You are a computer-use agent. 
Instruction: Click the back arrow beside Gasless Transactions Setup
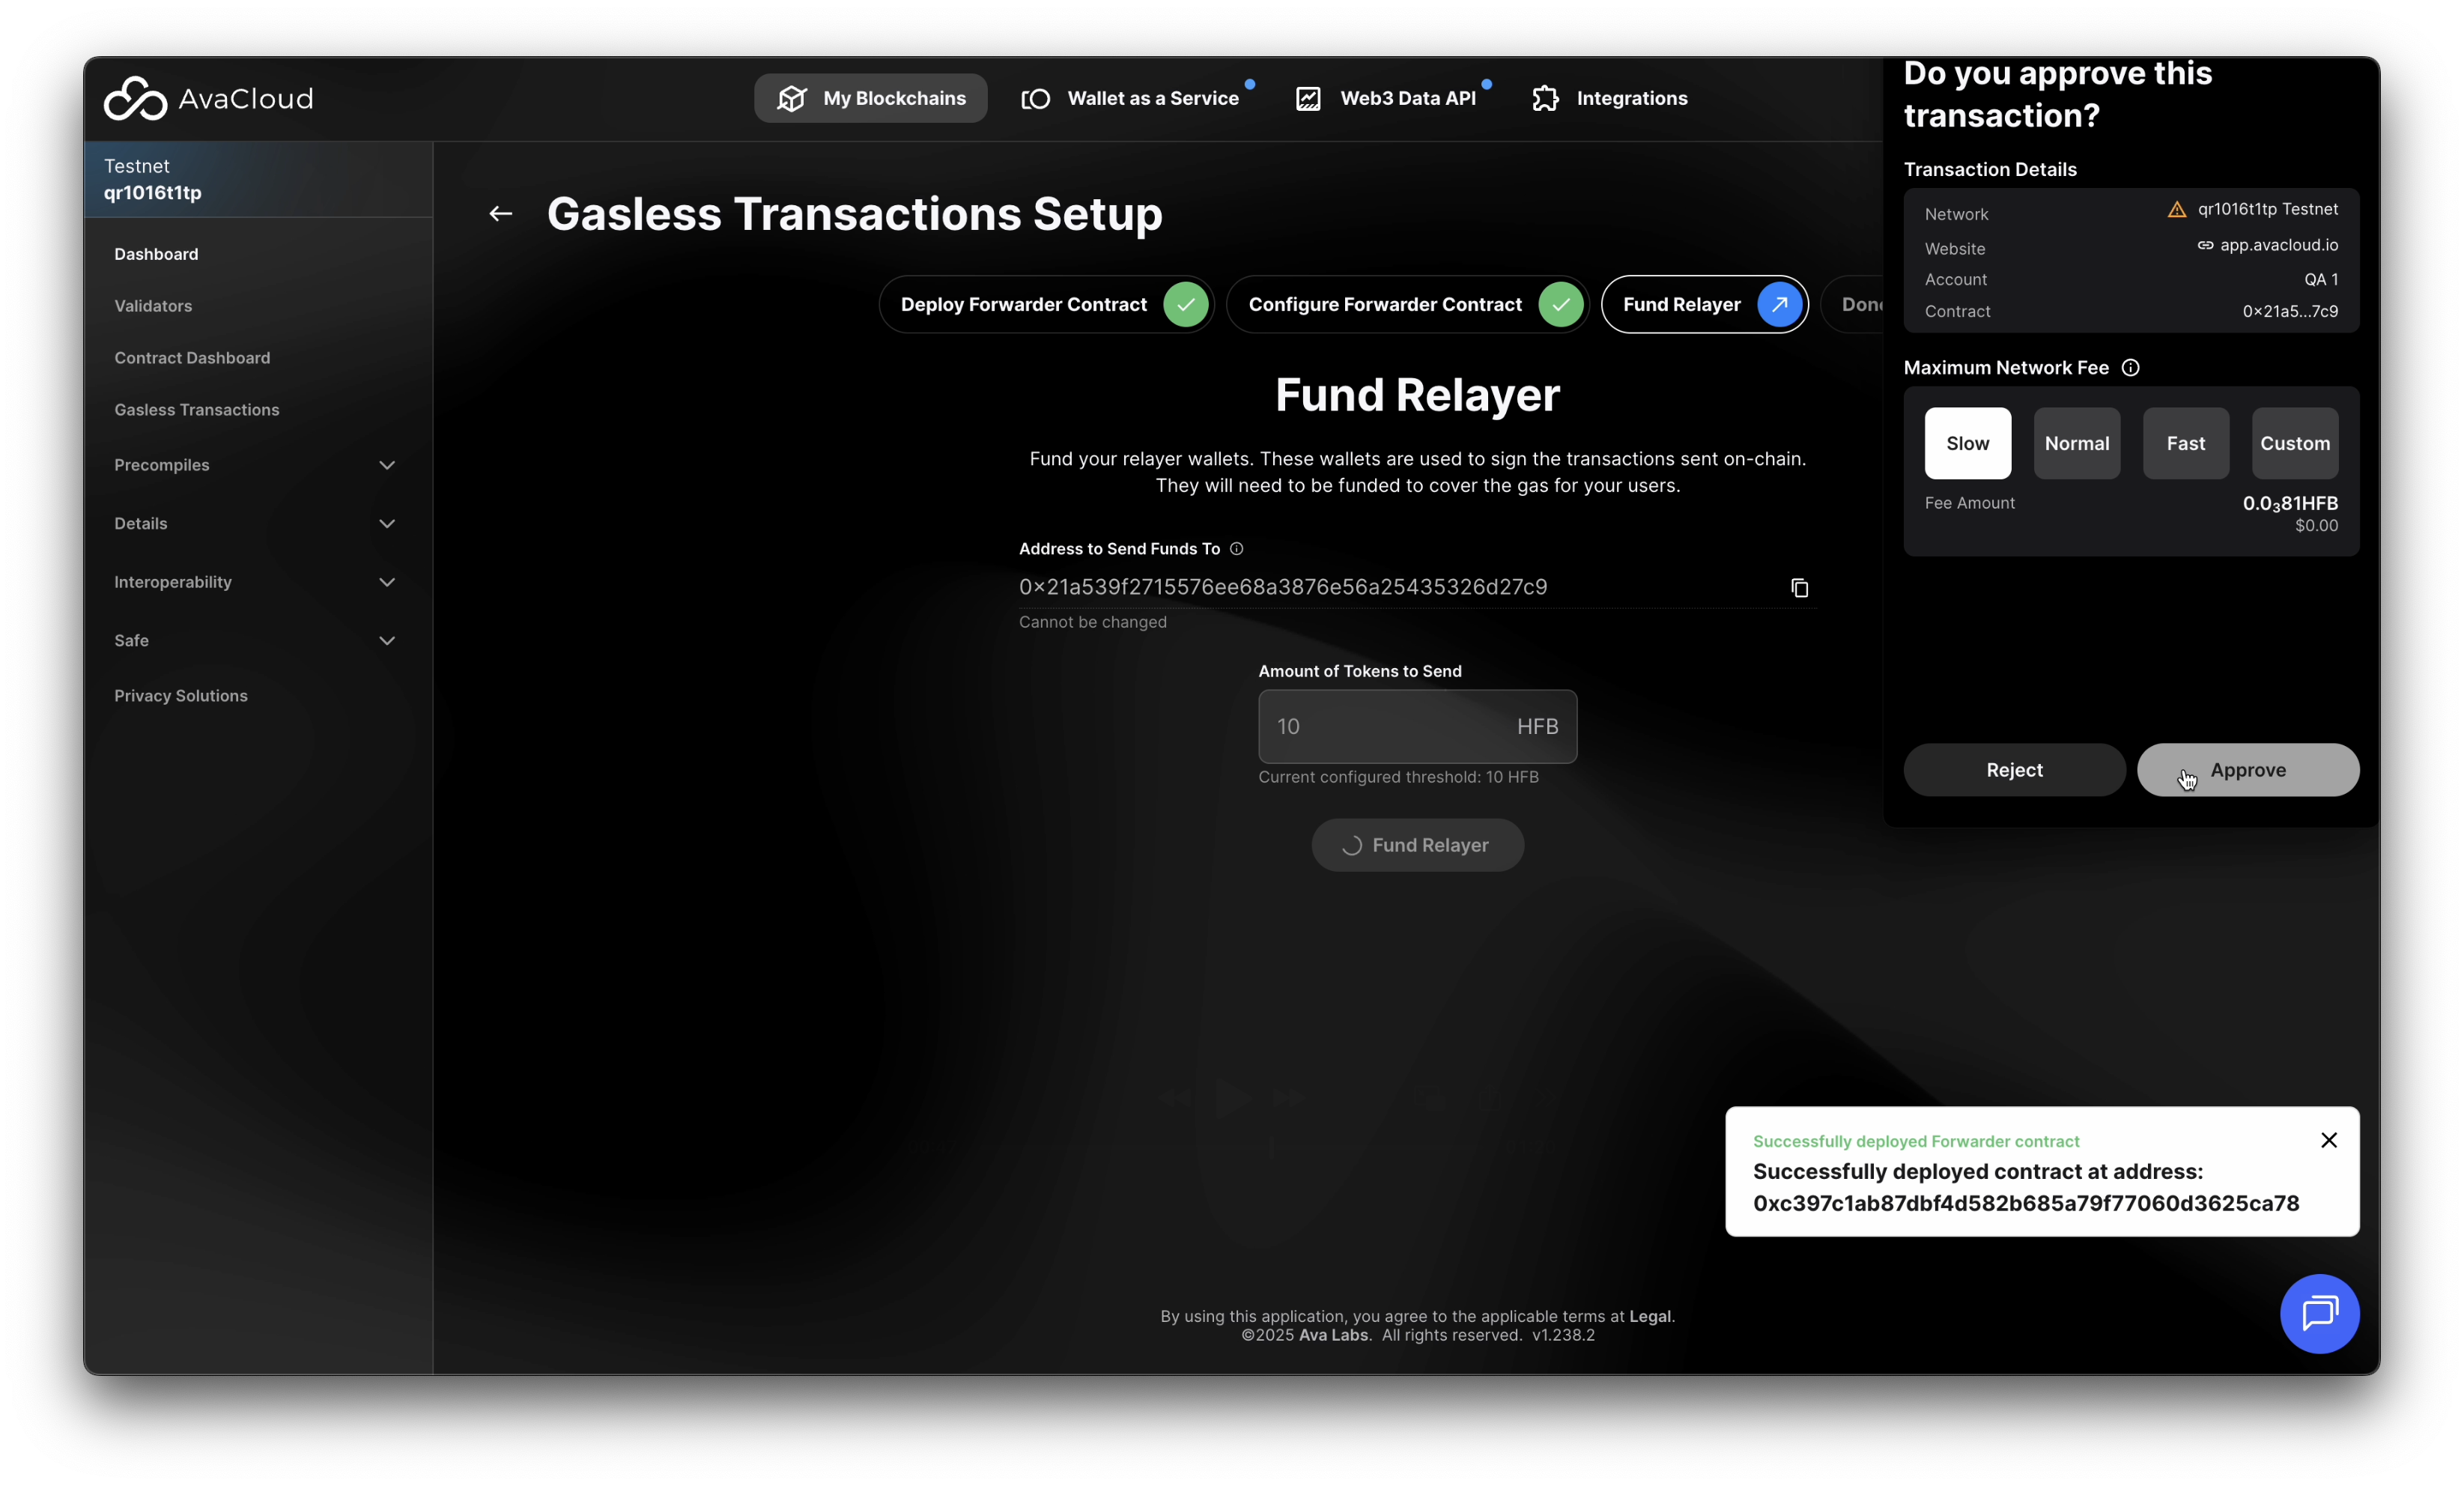point(500,214)
